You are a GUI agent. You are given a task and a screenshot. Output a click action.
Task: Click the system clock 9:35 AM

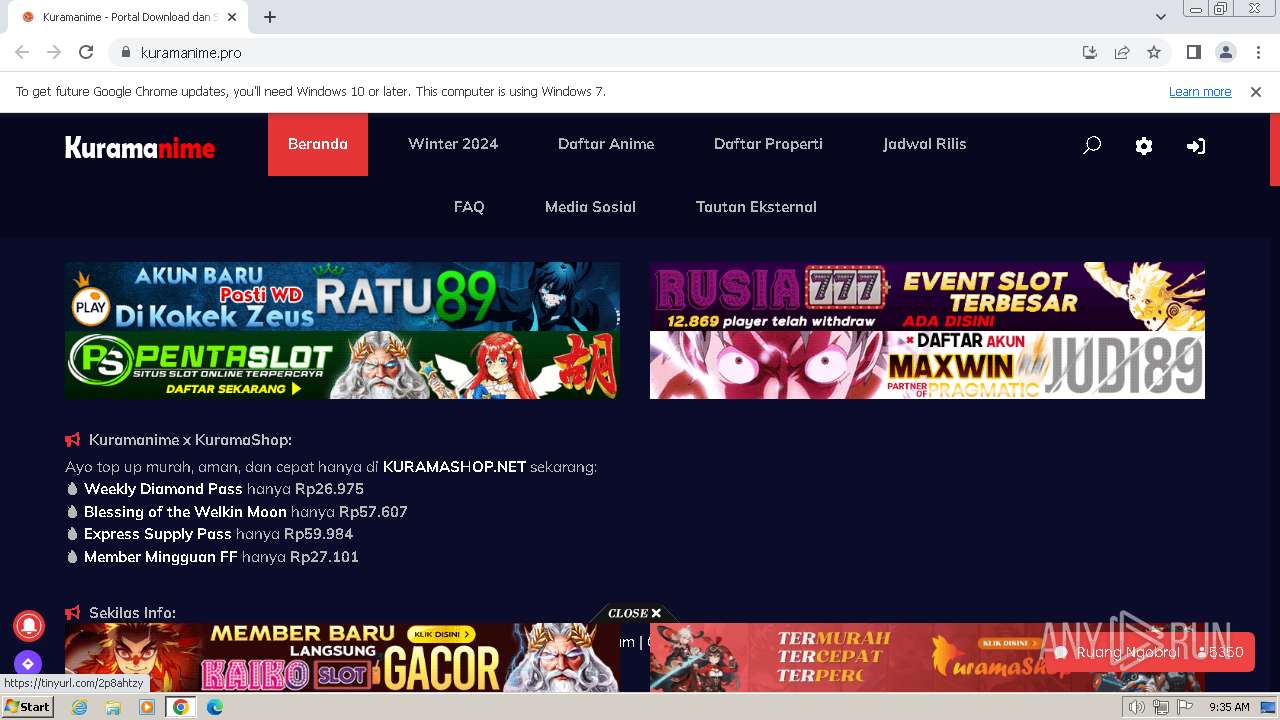click(1229, 707)
